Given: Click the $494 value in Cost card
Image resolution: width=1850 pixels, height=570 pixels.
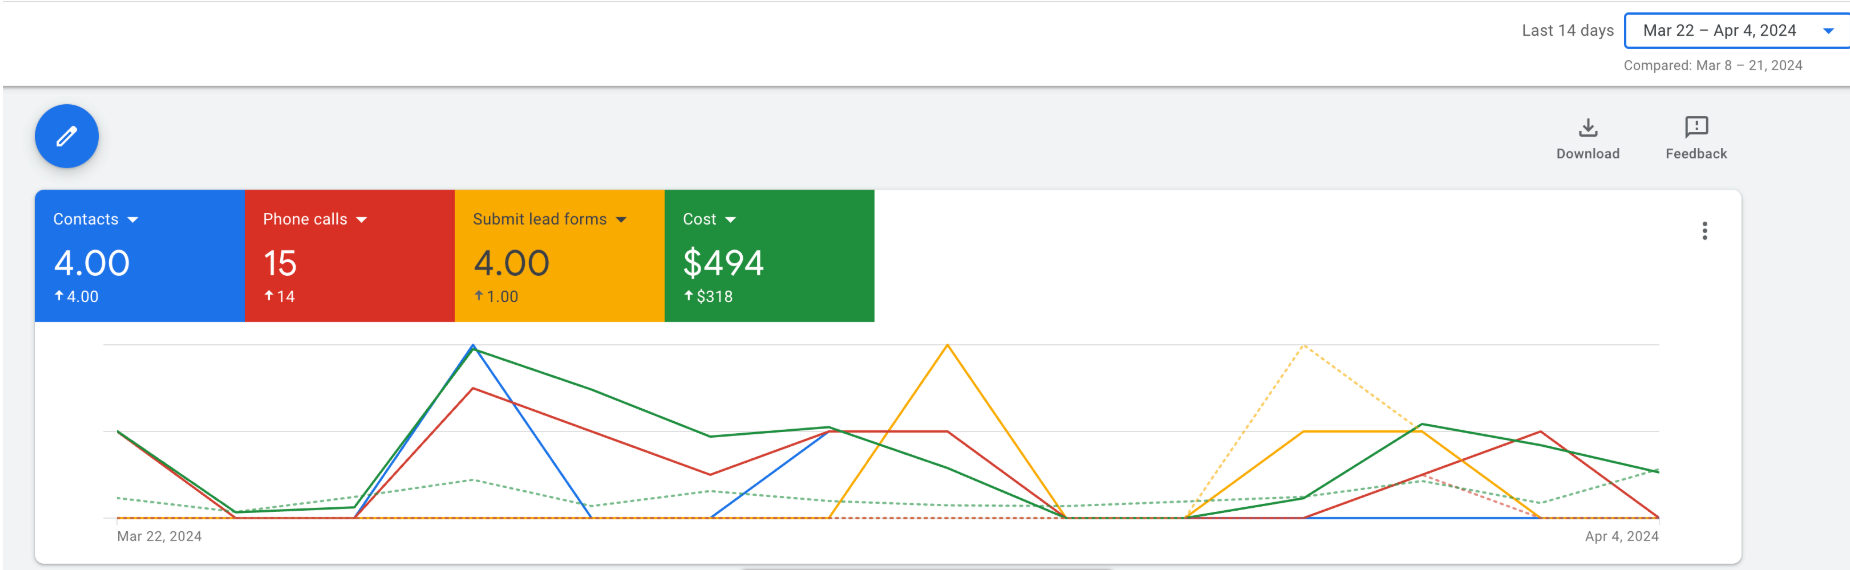Looking at the screenshot, I should pyautogui.click(x=723, y=263).
